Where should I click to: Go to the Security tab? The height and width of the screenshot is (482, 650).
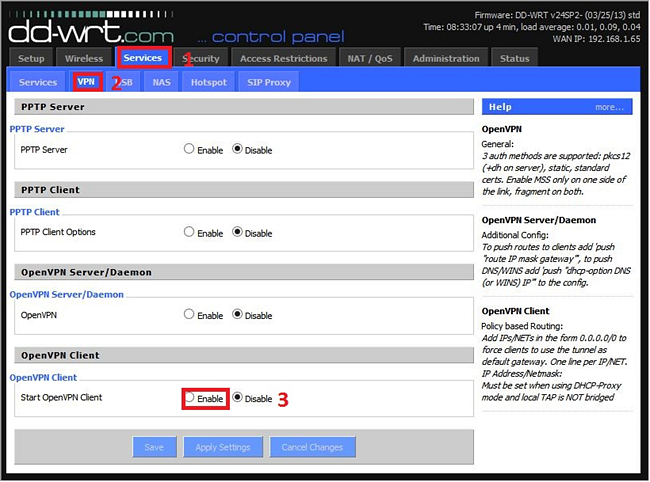tap(201, 58)
